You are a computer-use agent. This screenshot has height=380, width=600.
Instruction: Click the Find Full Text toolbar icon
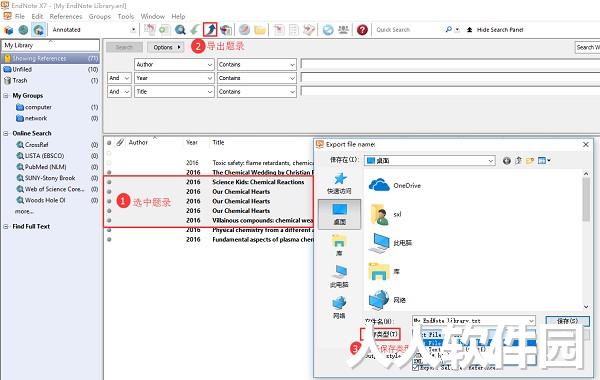click(x=226, y=29)
